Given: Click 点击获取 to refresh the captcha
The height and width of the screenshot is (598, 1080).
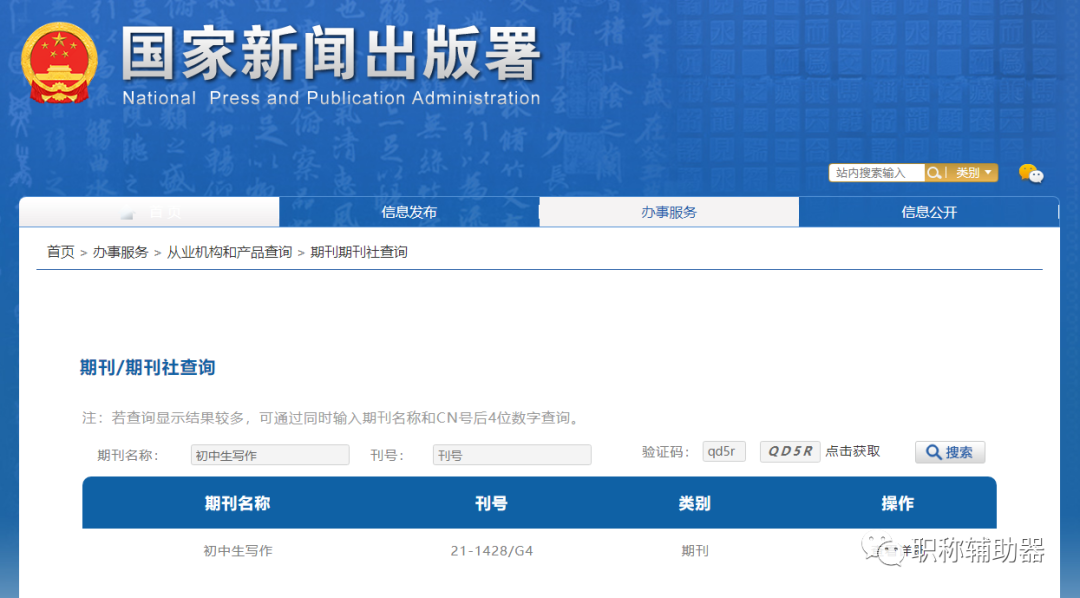Looking at the screenshot, I should coord(852,451).
